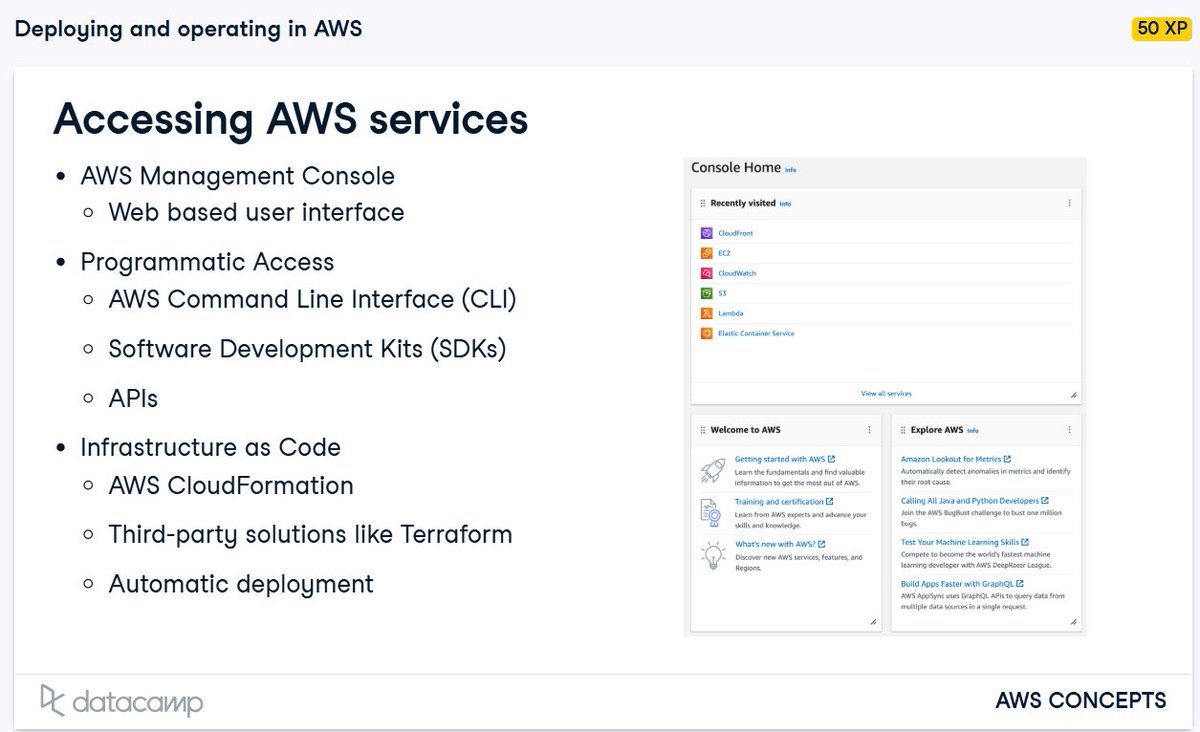This screenshot has height=732, width=1200.
Task: Click the 'AWS CONCEPTS' footer label
Action: pyautogui.click(x=1081, y=701)
